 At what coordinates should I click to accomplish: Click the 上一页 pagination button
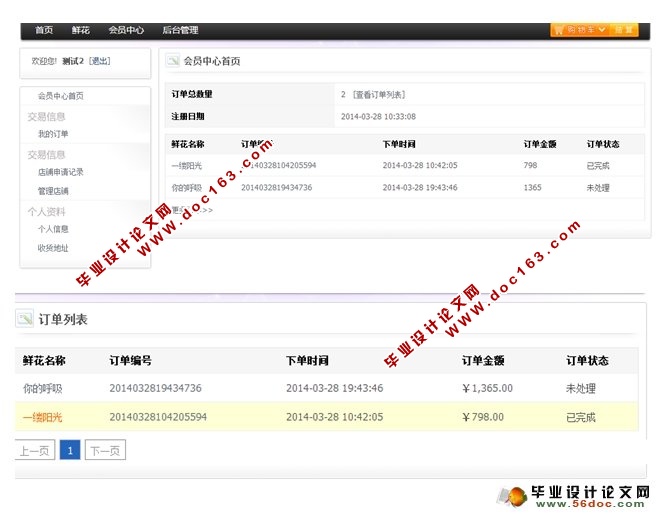coord(35,450)
